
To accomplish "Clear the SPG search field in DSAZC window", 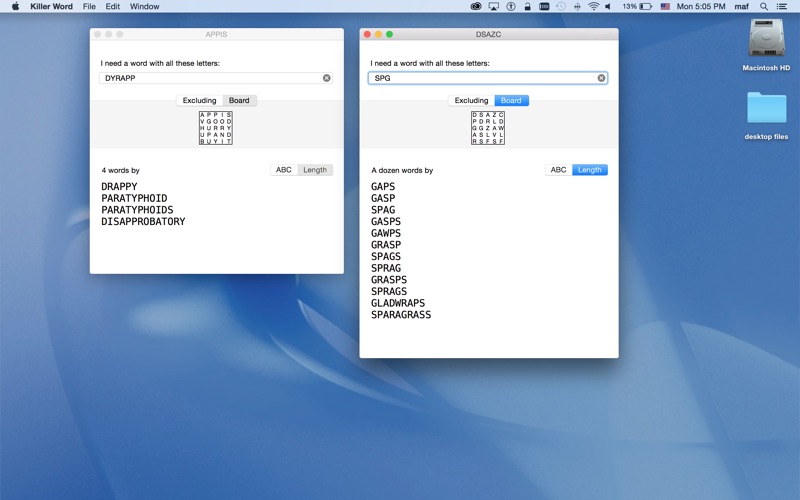I will point(601,78).
